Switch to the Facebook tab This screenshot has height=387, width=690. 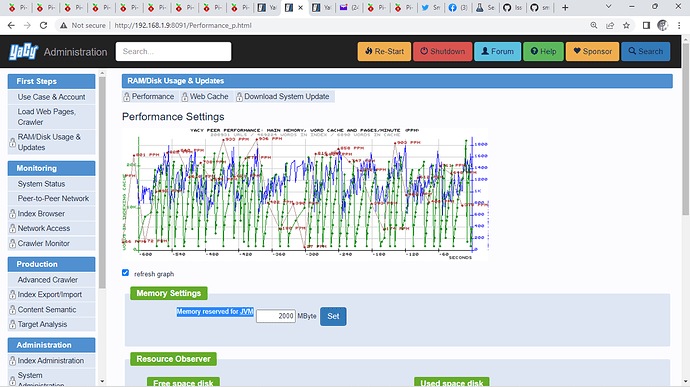tap(458, 7)
